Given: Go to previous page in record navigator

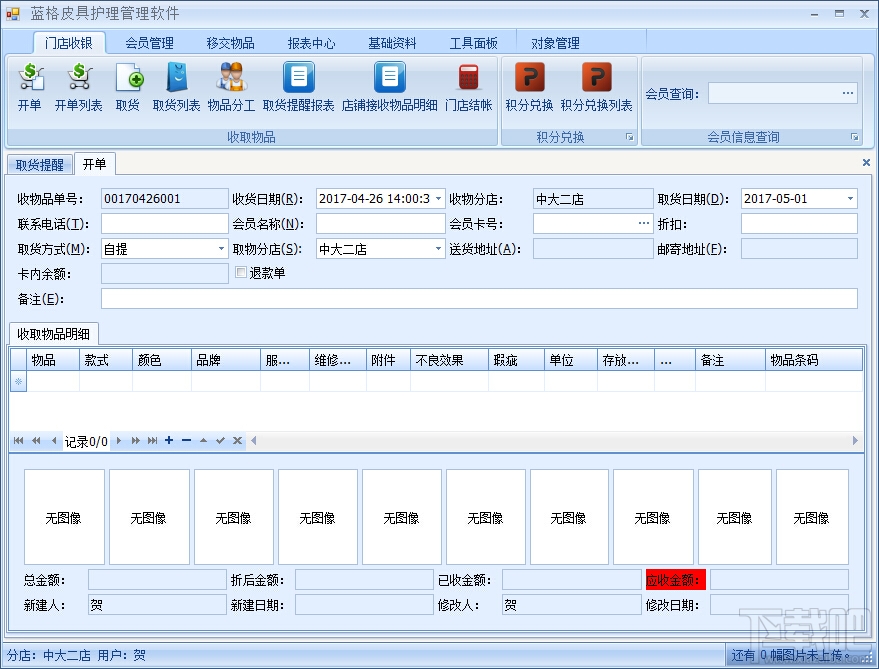Looking at the screenshot, I should tap(36, 441).
